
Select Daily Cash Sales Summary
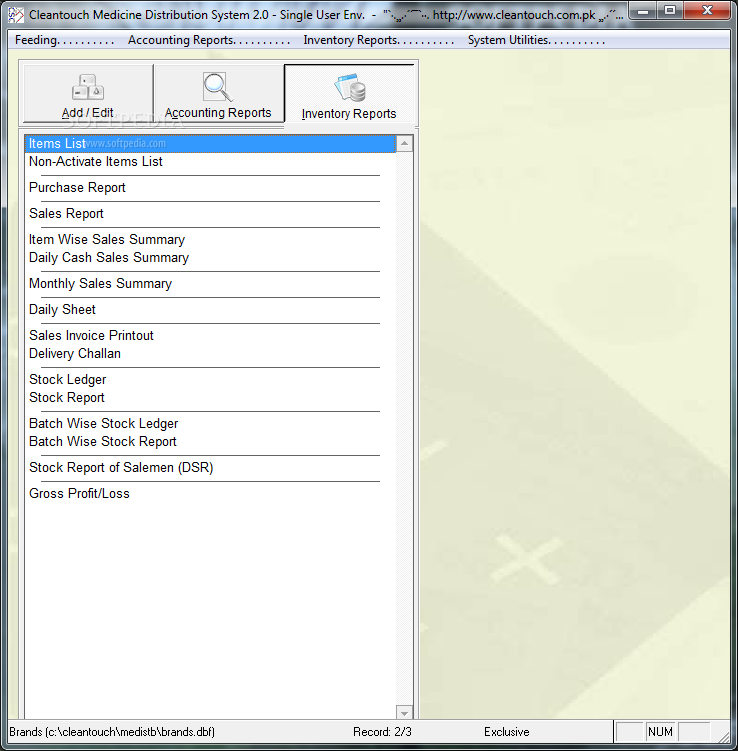(109, 258)
